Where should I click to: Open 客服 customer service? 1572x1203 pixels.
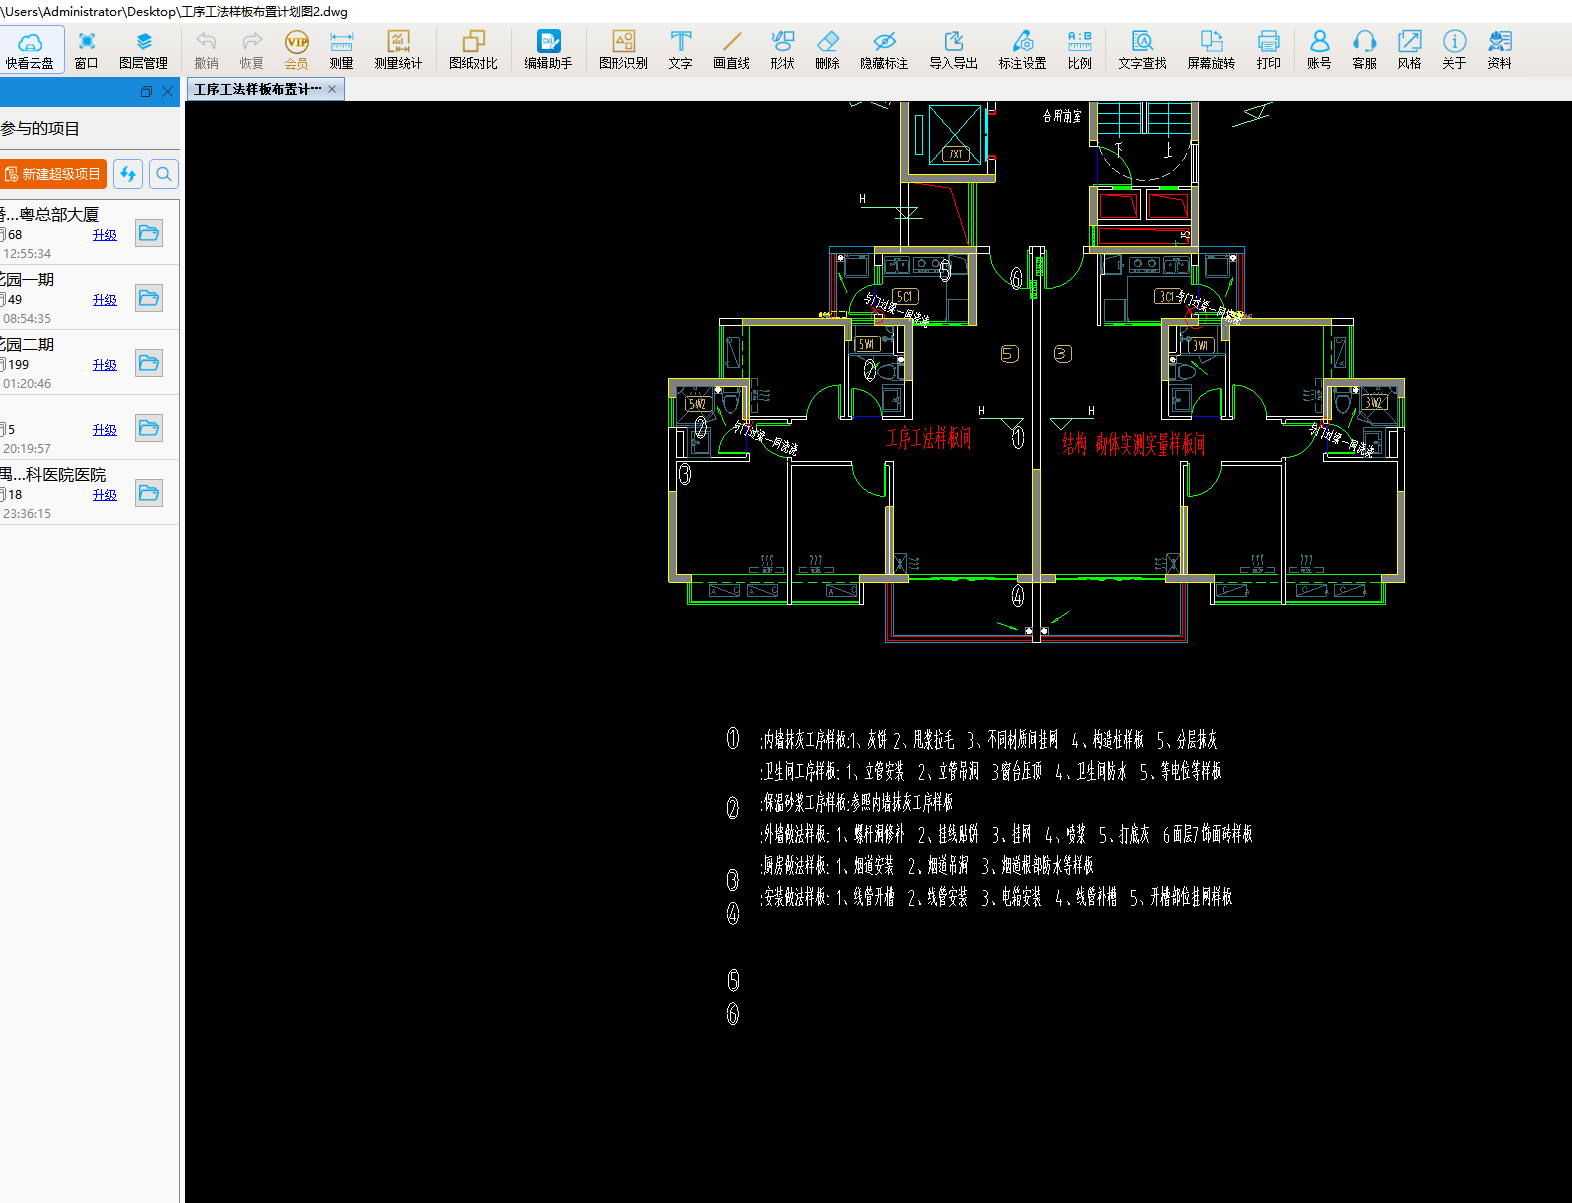pos(1364,50)
